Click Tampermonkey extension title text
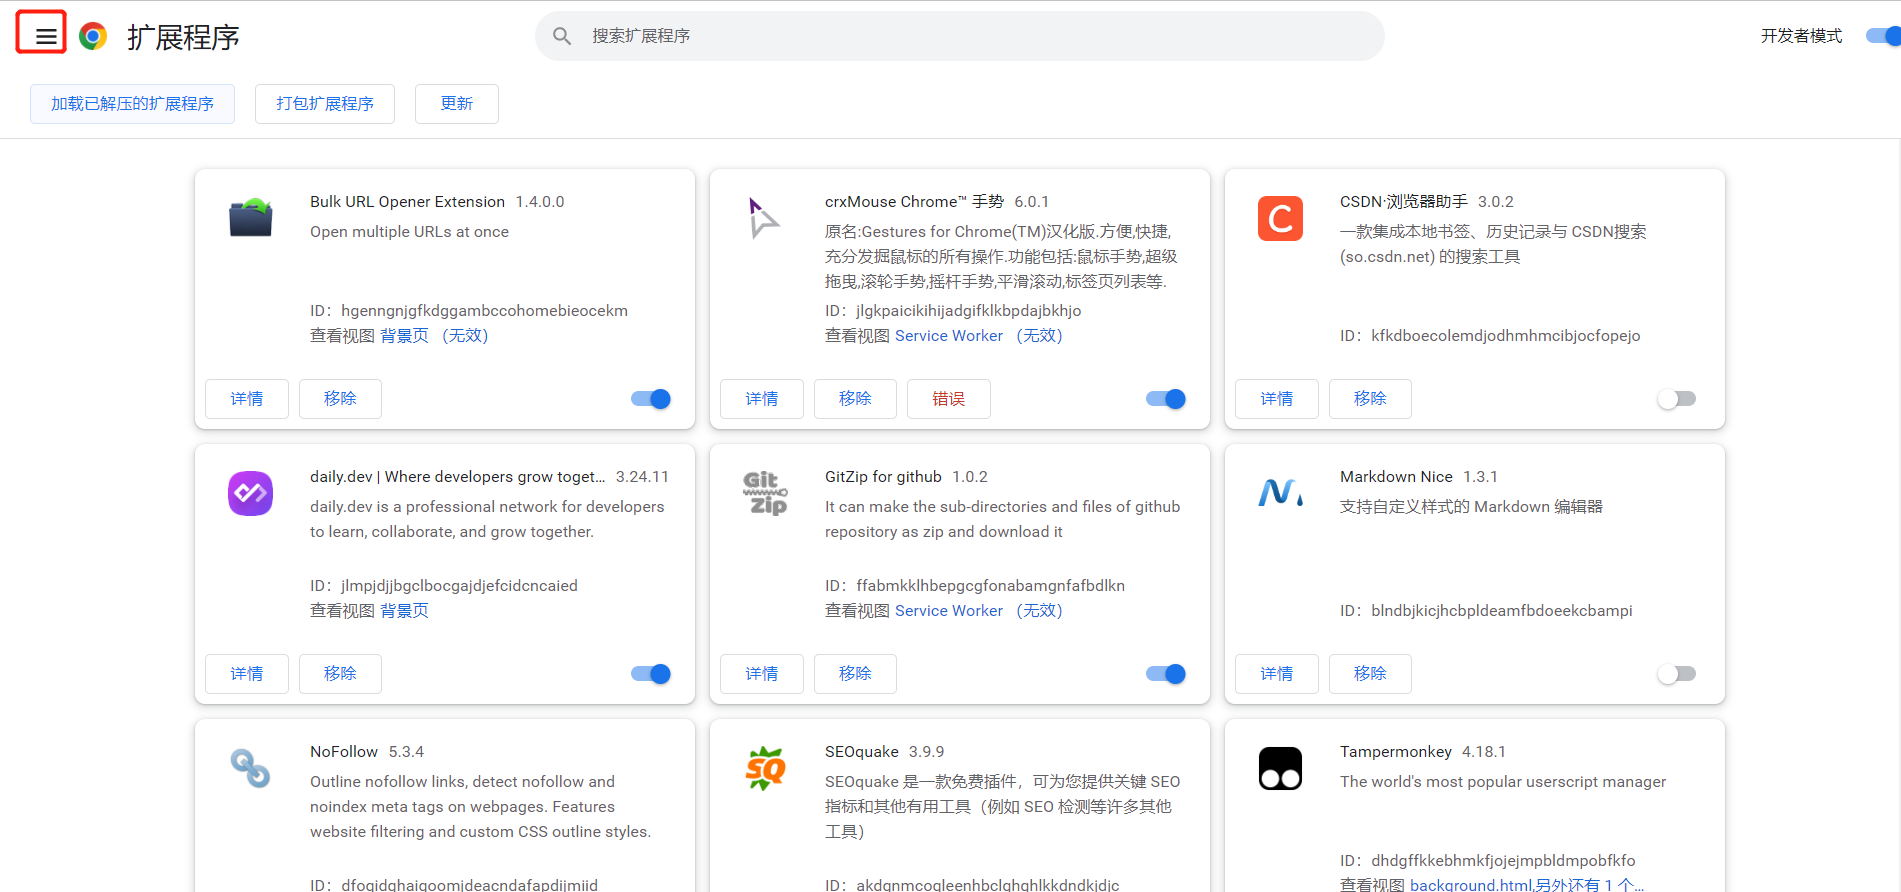This screenshot has height=892, width=1901. (1396, 752)
